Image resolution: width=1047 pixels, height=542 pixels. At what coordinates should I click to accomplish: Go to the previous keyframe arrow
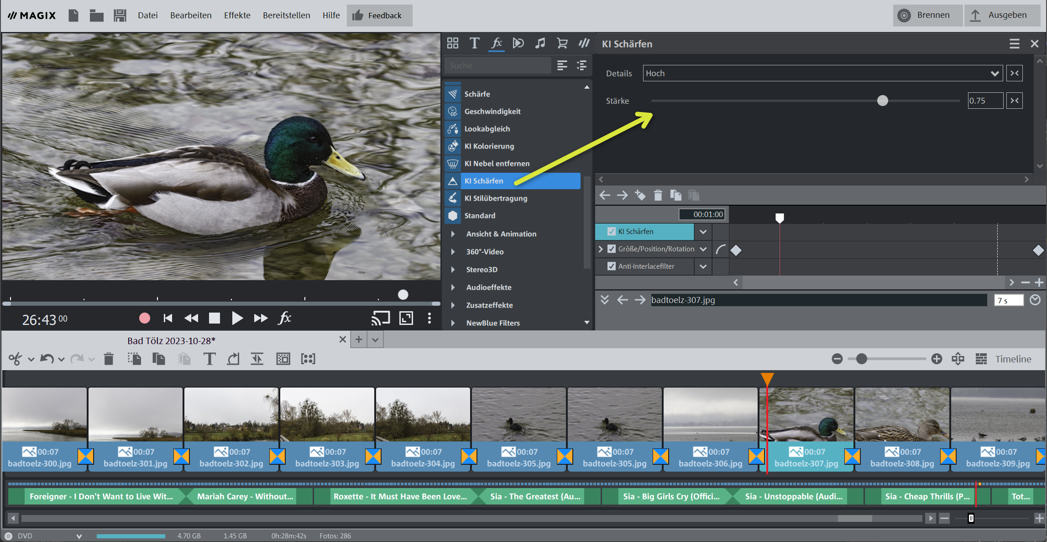[605, 195]
